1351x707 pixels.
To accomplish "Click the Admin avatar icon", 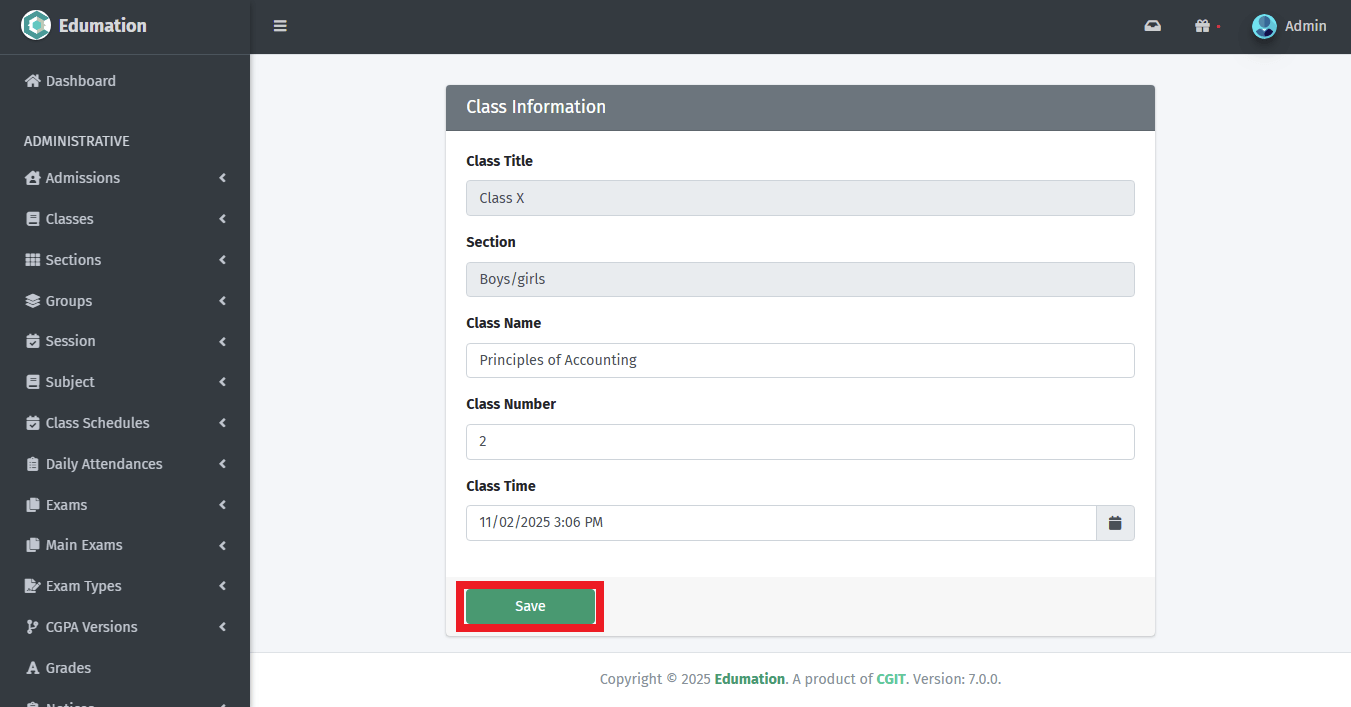I will tap(1264, 26).
